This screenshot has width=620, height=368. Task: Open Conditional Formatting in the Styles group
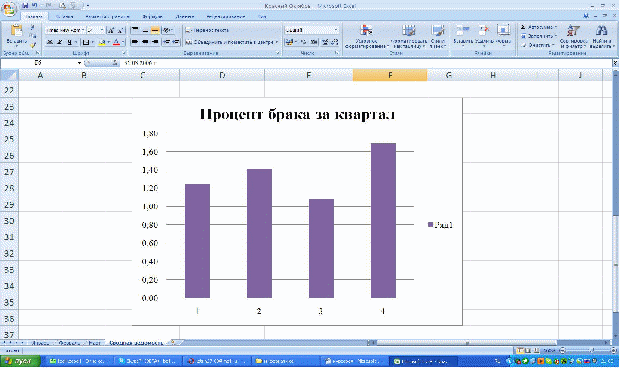pyautogui.click(x=366, y=36)
